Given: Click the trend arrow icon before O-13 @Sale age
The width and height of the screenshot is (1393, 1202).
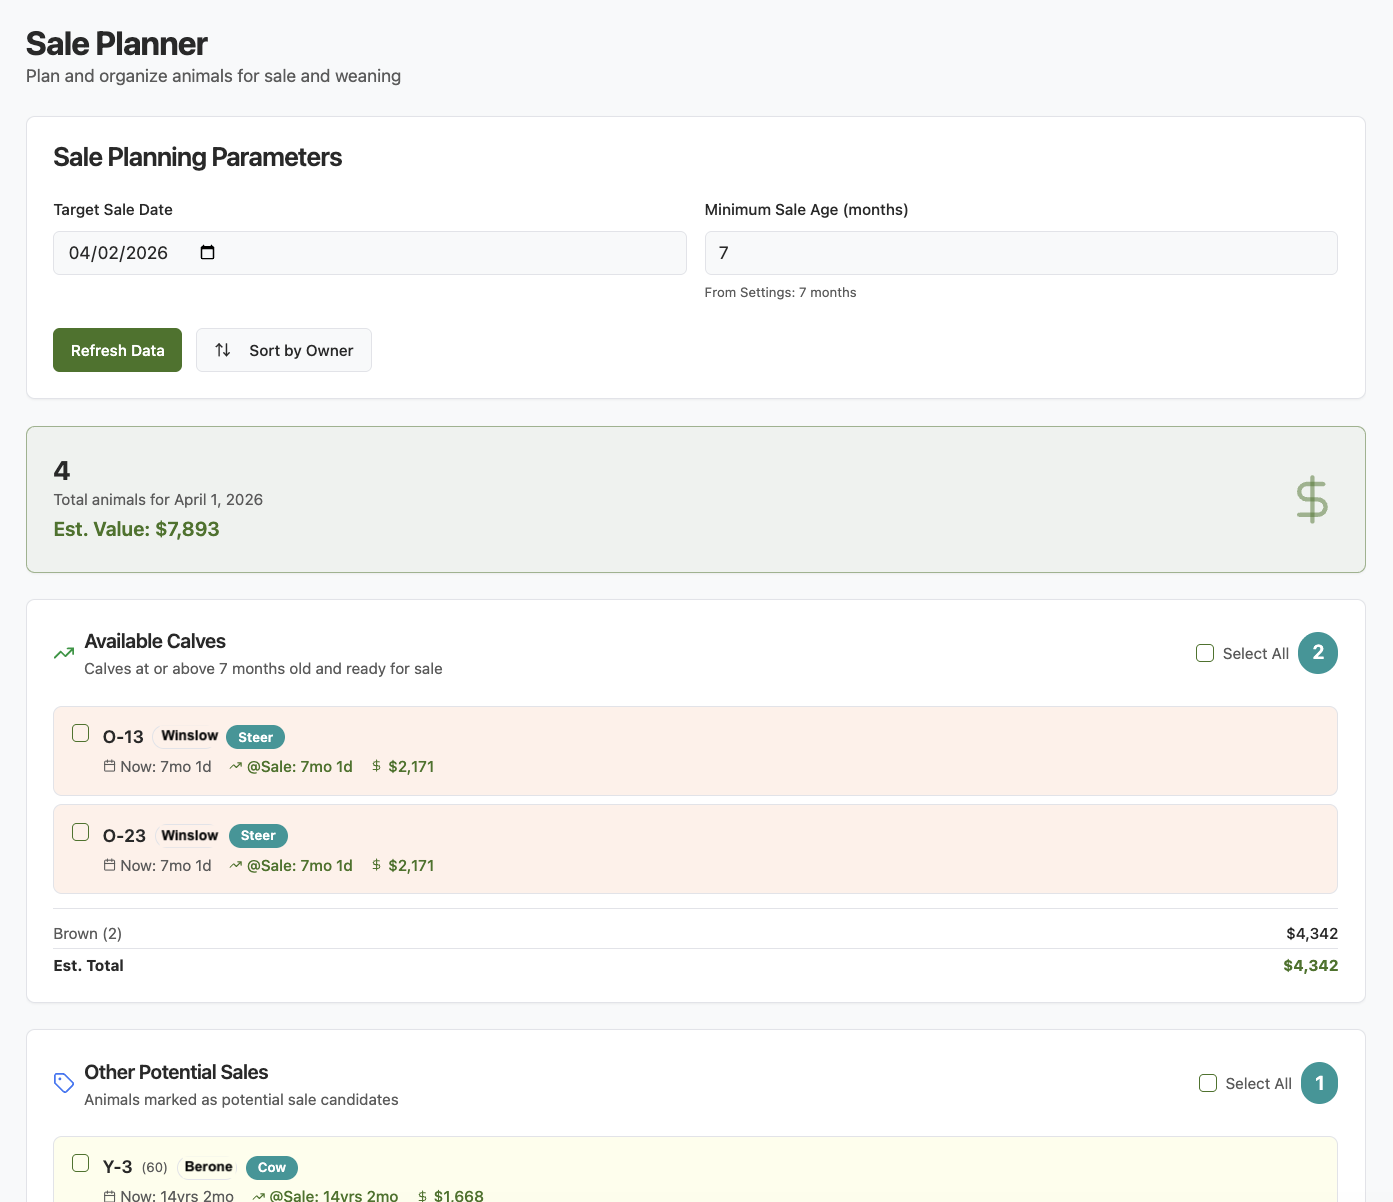Looking at the screenshot, I should (x=236, y=766).
